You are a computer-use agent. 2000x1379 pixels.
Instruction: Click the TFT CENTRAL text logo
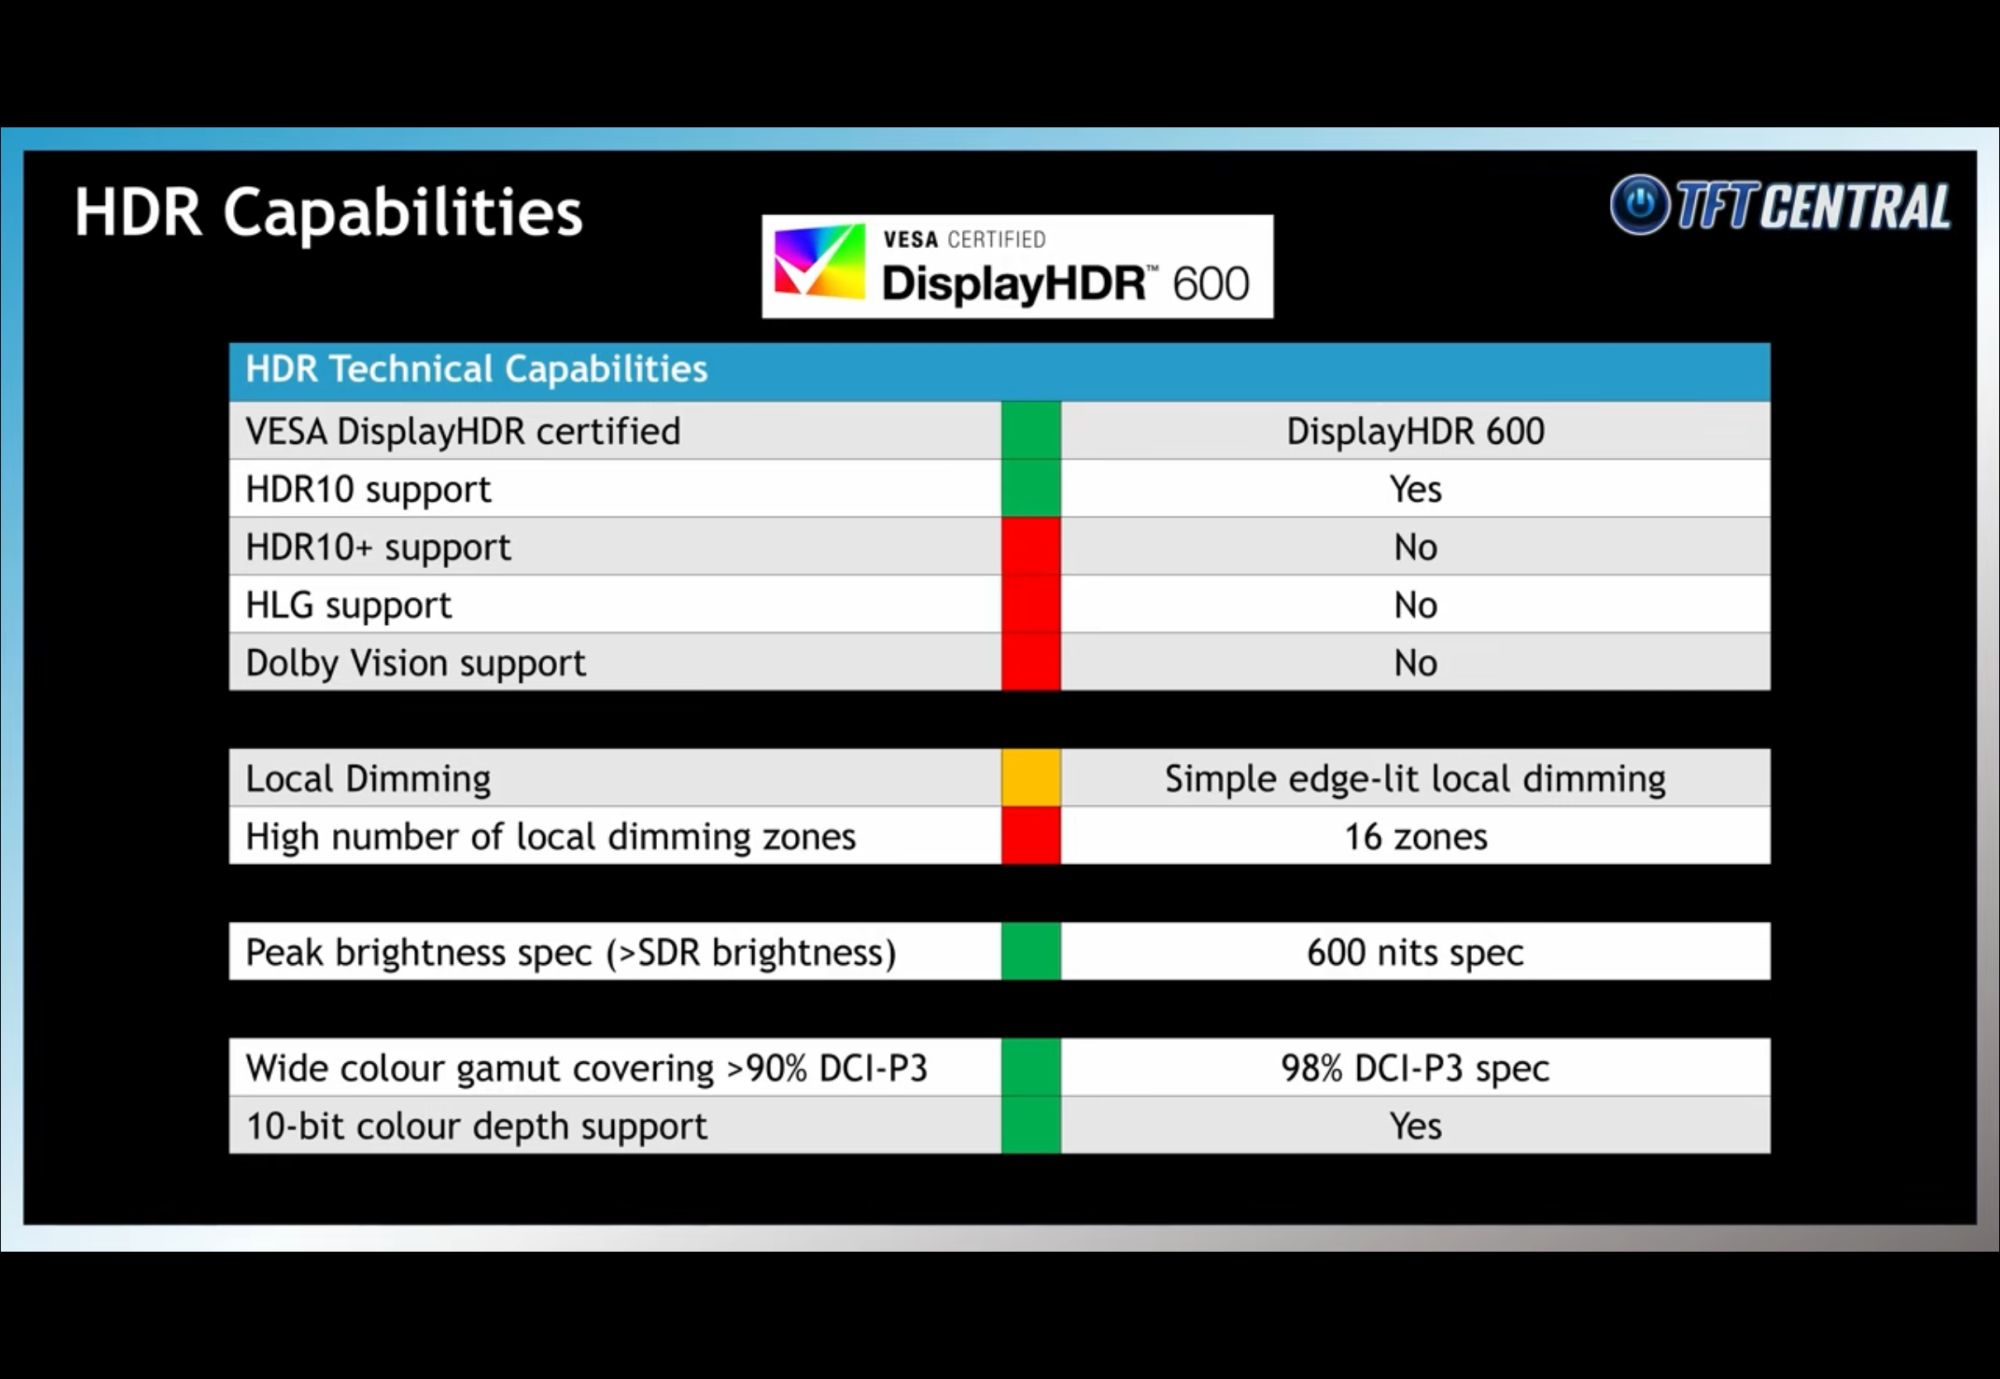(1812, 207)
